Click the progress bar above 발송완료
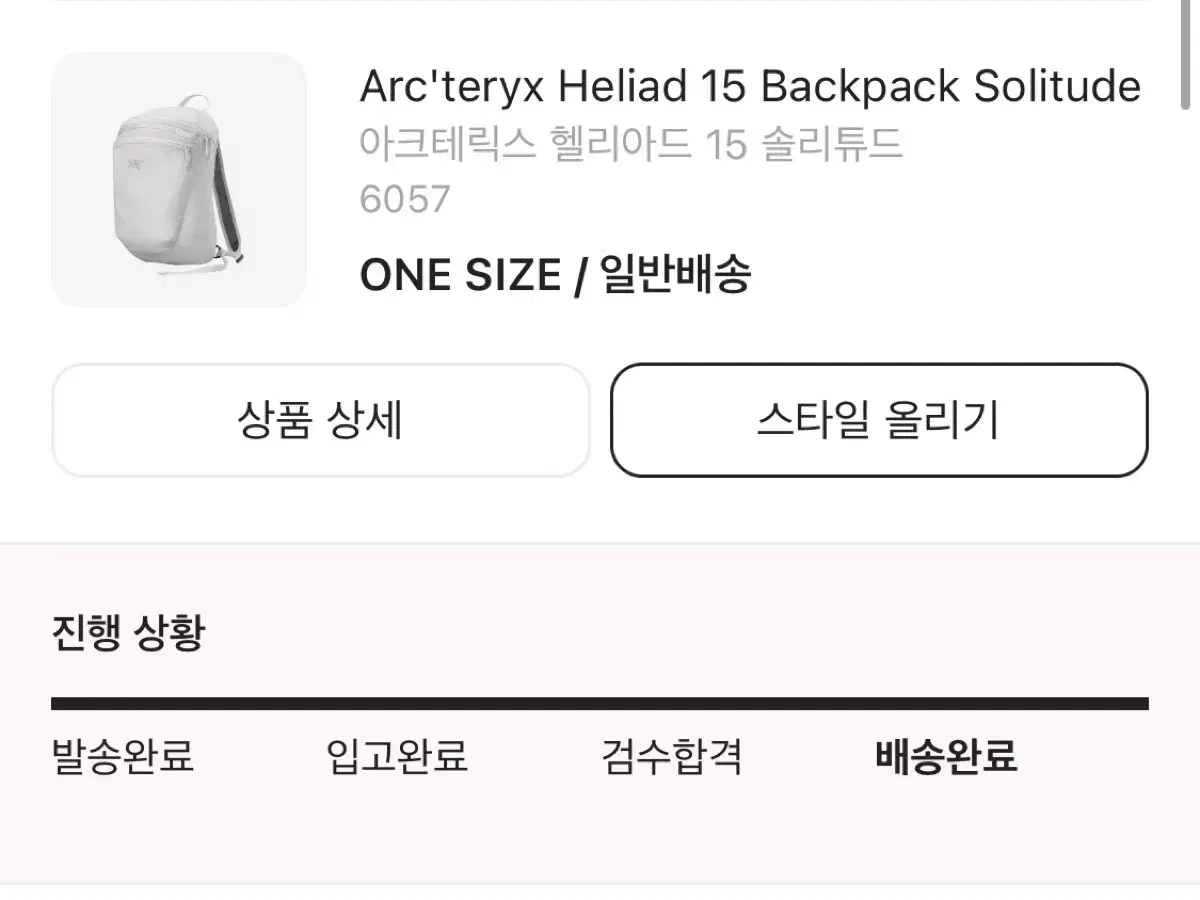 coord(188,704)
